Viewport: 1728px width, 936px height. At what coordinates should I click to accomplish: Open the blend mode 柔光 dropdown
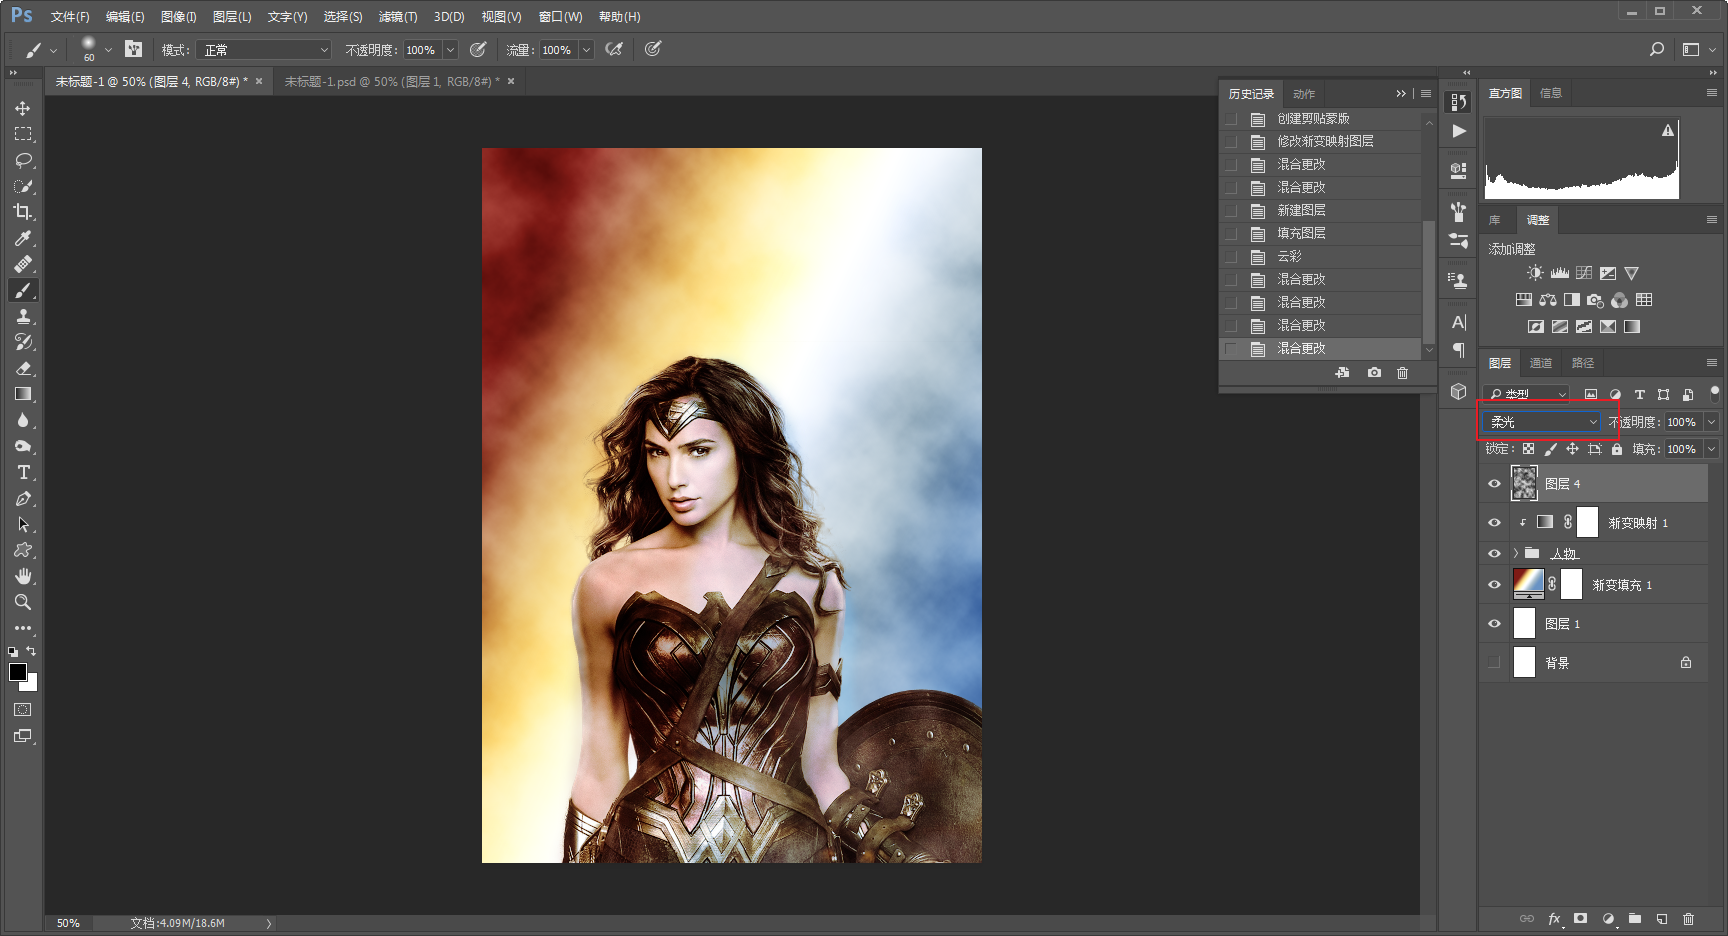point(1542,422)
